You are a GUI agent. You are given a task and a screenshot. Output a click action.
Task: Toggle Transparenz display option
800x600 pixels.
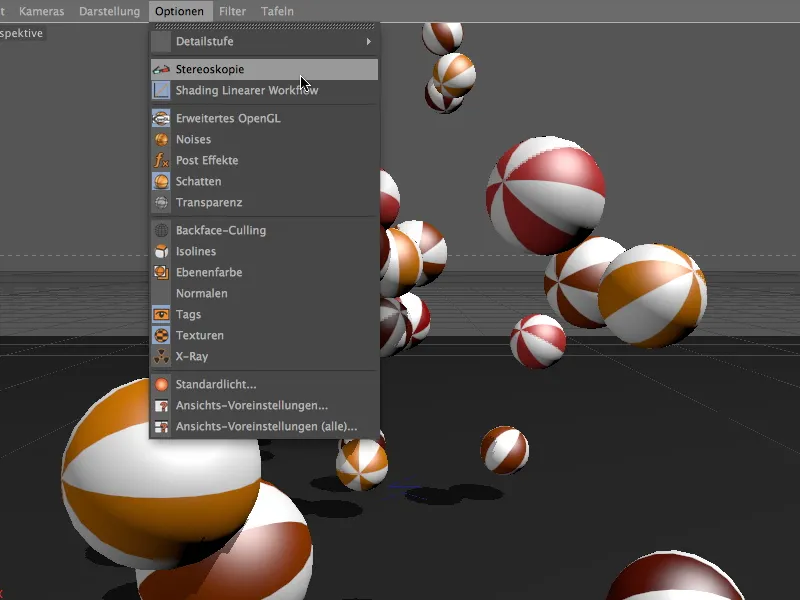click(x=264, y=203)
